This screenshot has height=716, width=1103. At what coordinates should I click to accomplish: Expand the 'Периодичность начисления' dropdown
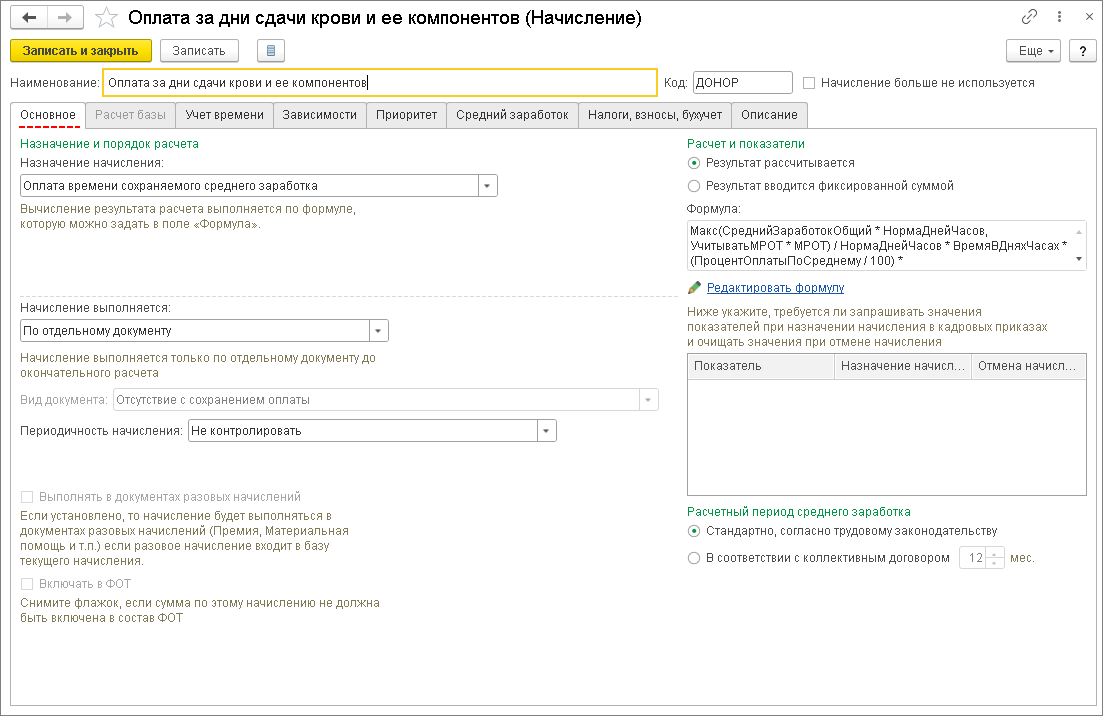(546, 431)
